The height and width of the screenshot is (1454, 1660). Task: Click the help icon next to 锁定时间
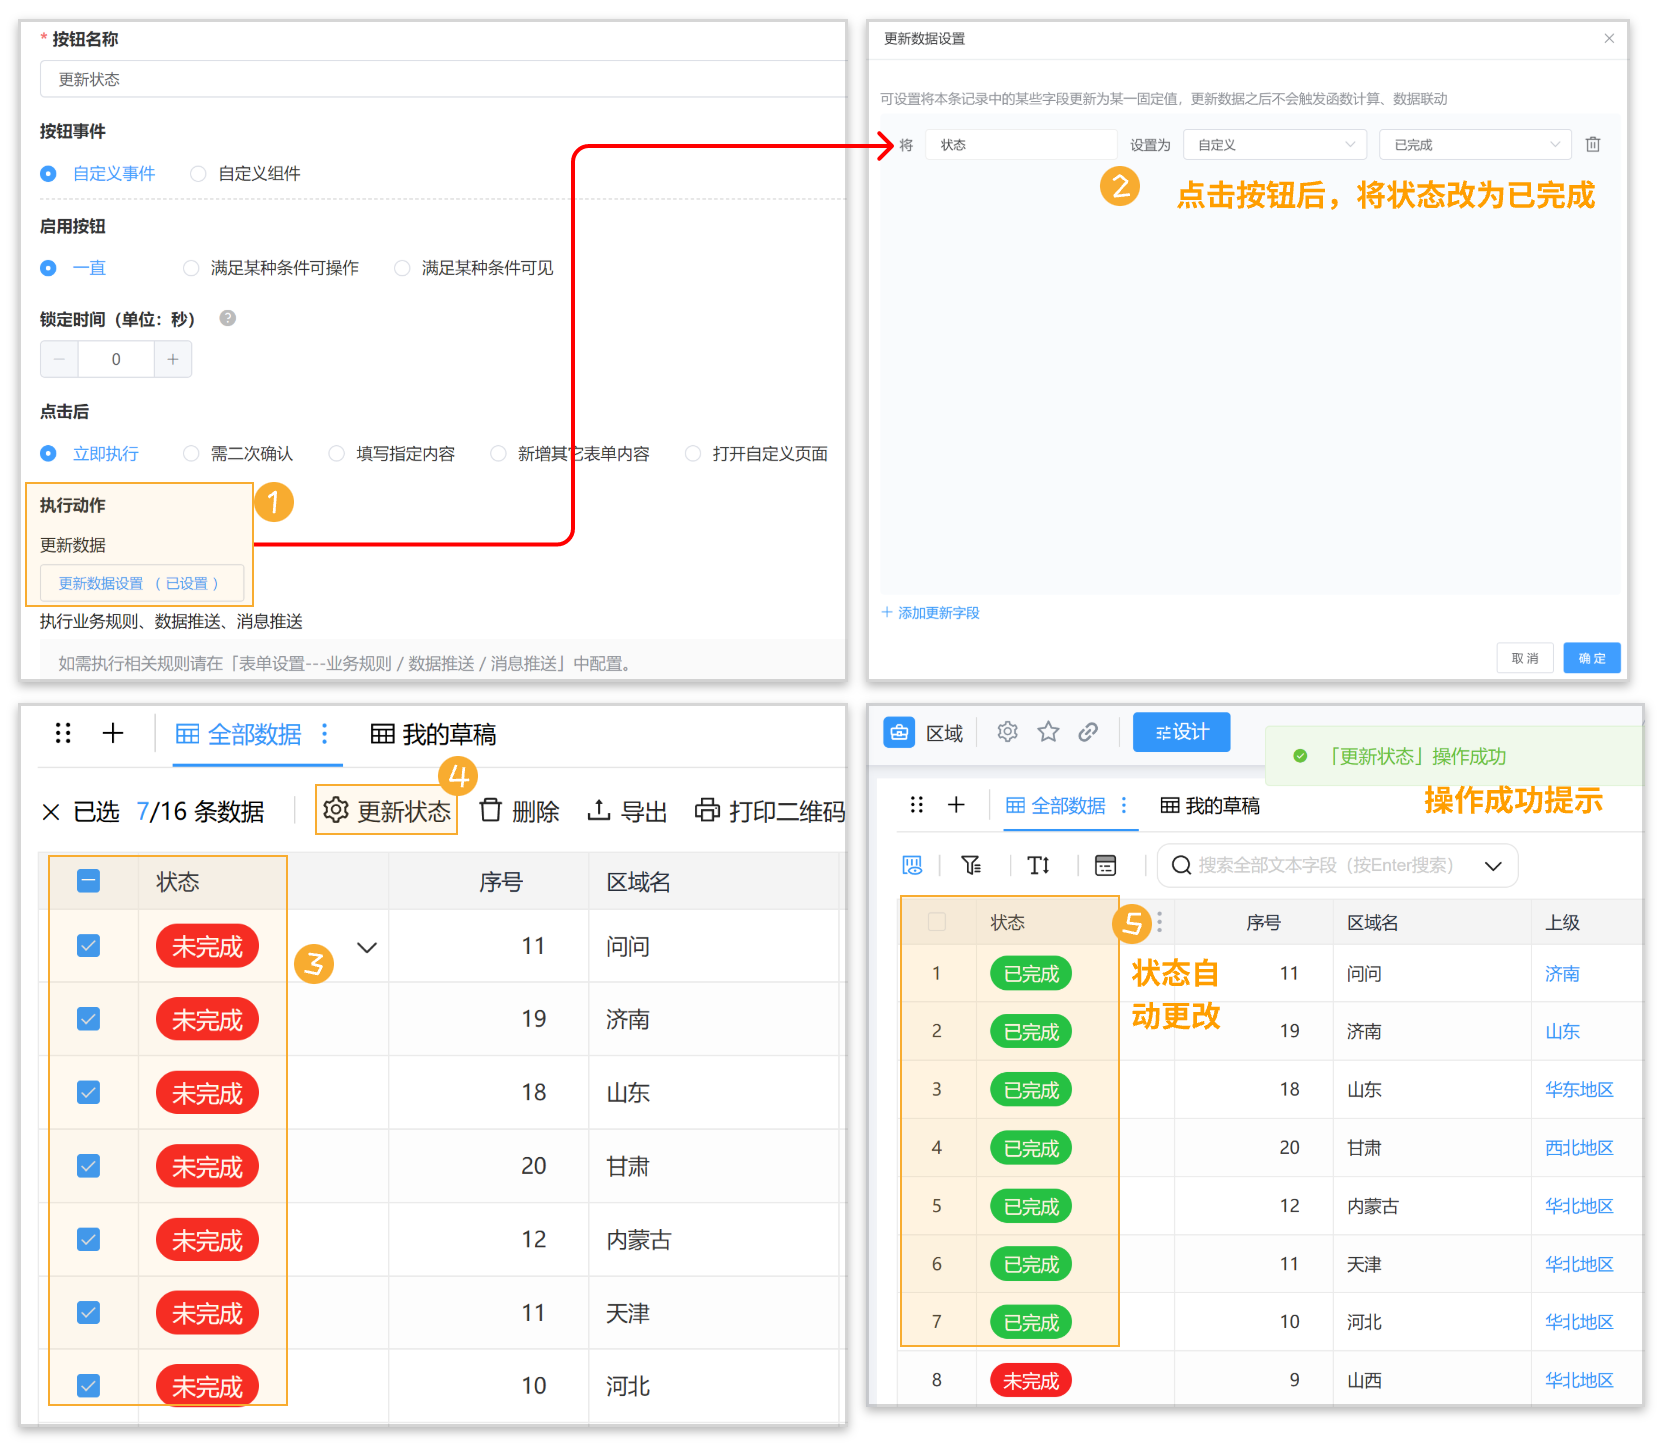coord(228,318)
